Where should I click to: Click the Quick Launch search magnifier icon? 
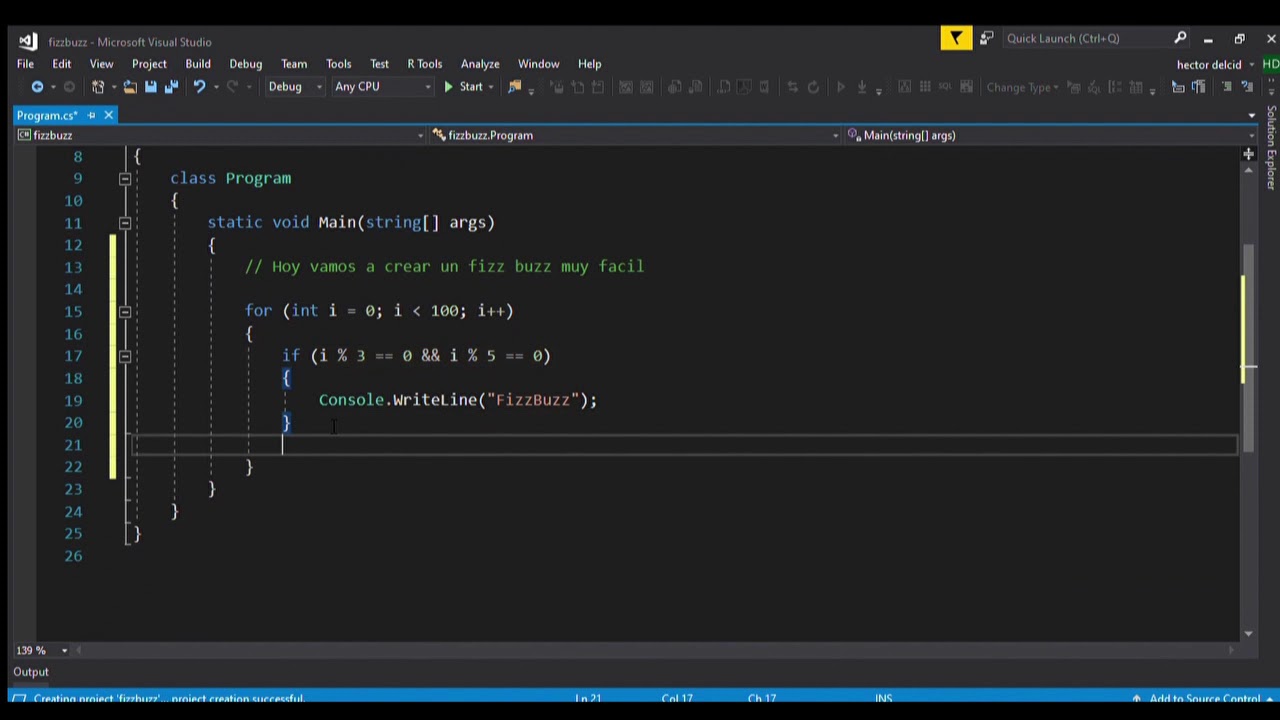[1180, 38]
